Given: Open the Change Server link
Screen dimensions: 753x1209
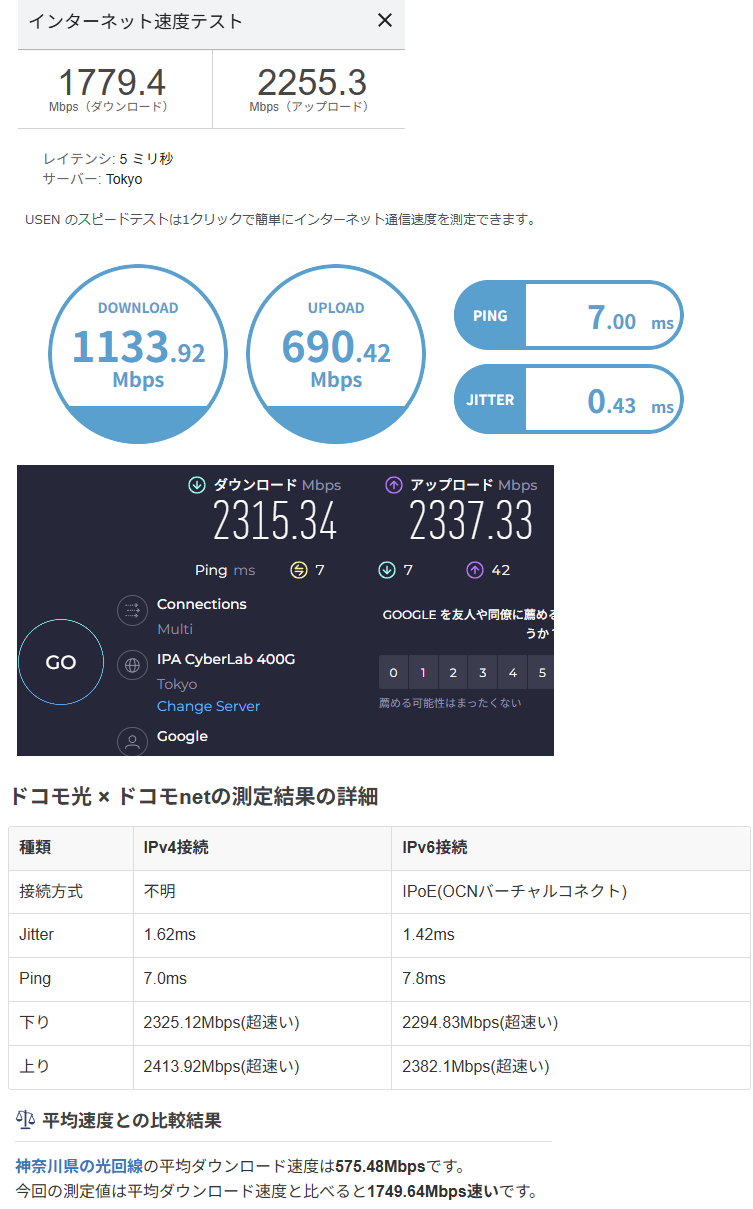Looking at the screenshot, I should point(208,706).
